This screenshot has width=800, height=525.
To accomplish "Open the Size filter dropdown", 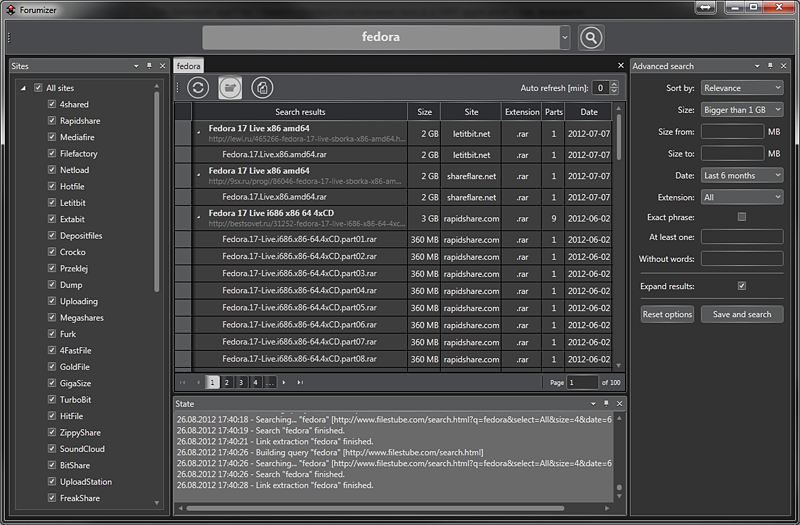I will (x=742, y=110).
